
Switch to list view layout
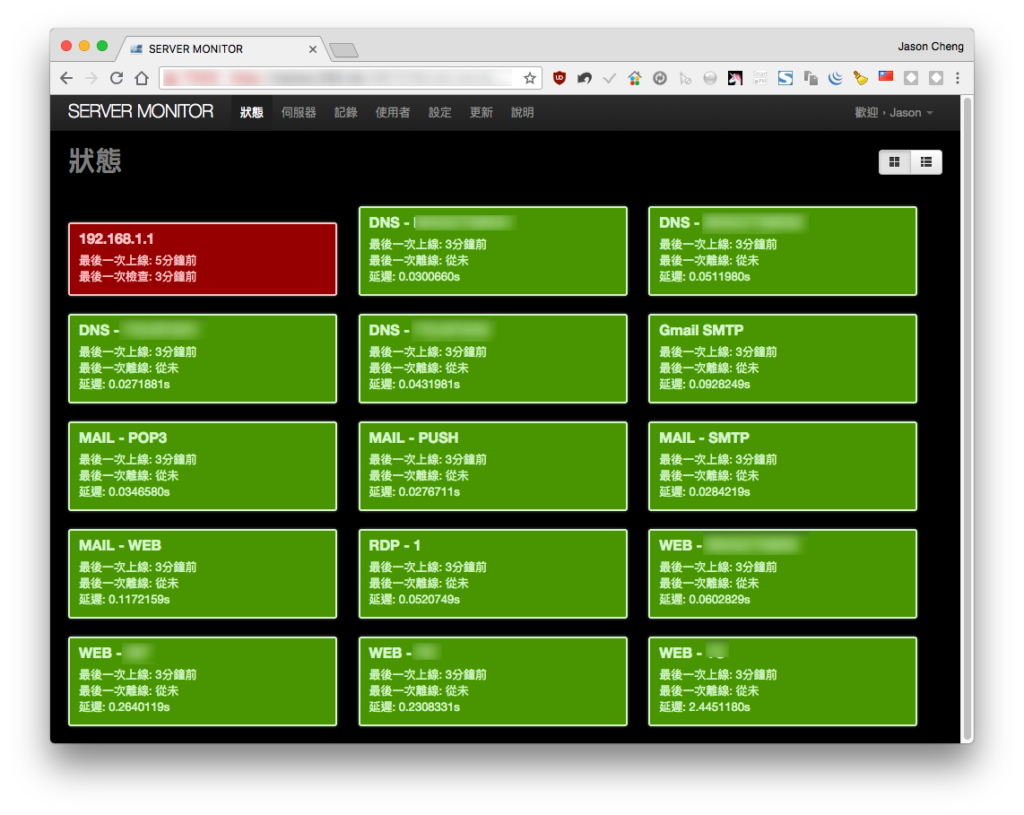926,162
